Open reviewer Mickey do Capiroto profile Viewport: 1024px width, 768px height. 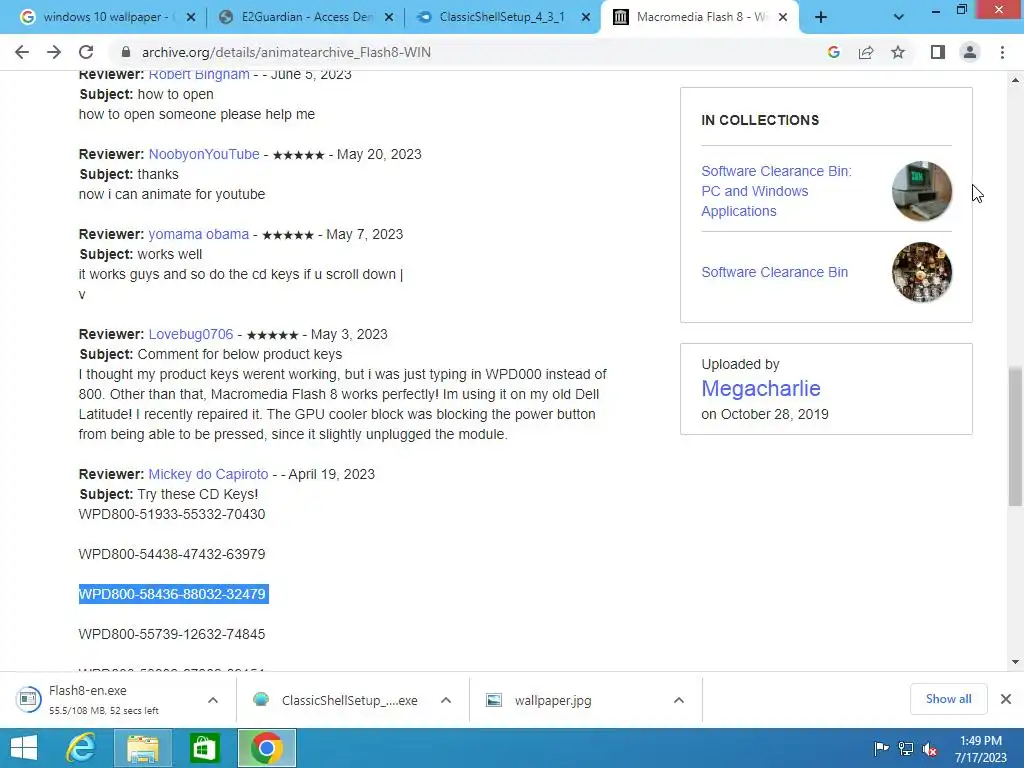(x=208, y=474)
